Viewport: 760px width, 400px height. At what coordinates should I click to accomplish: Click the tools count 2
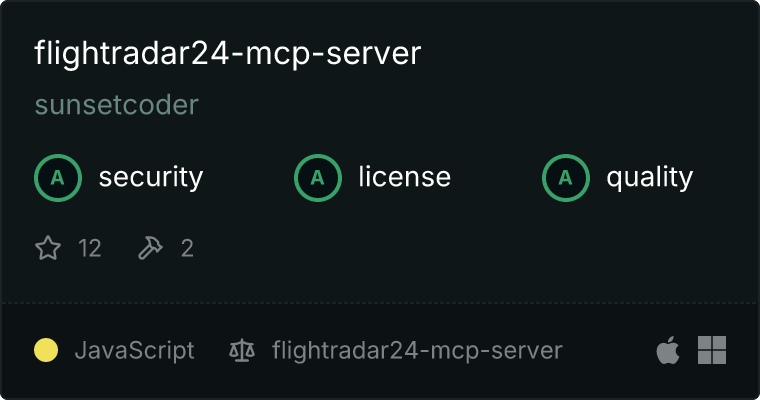tap(187, 248)
